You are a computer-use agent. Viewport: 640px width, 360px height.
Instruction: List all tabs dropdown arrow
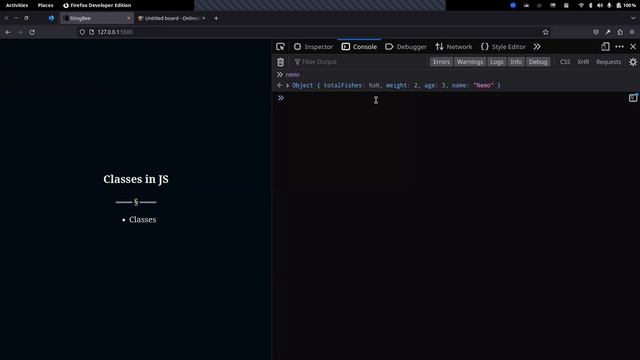[633, 18]
